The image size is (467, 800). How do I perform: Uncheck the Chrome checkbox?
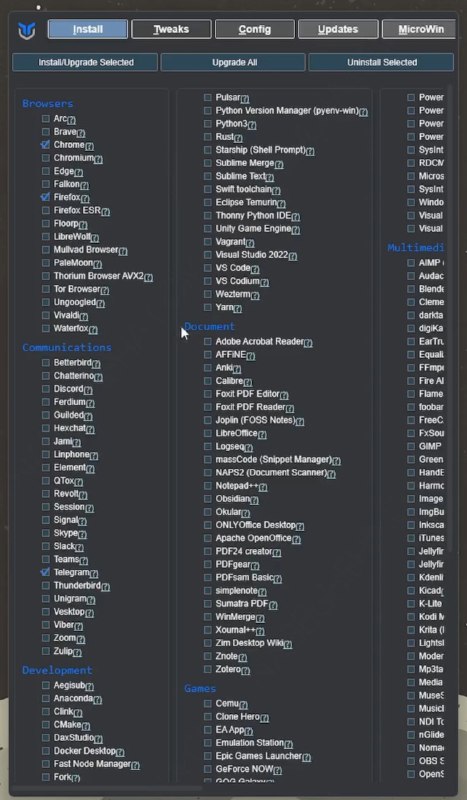45,145
